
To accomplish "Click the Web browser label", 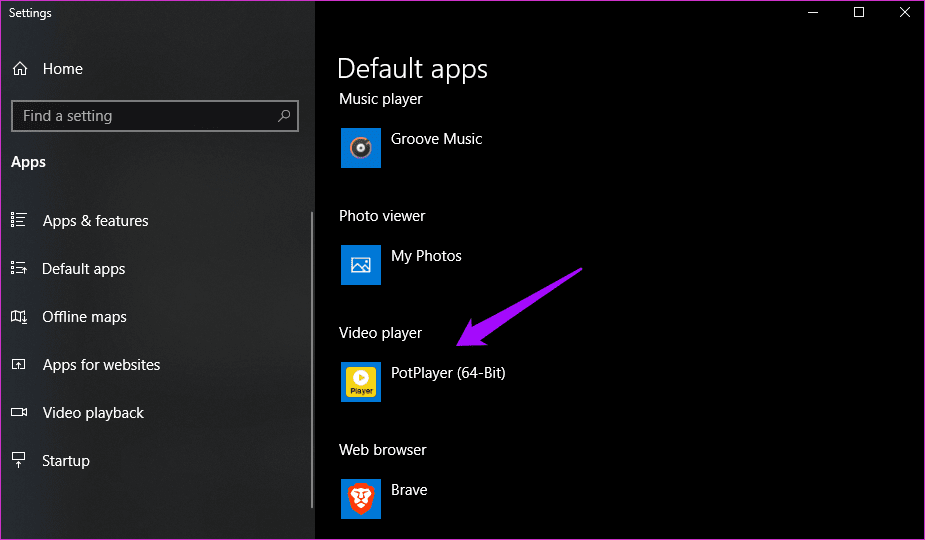I will [382, 450].
